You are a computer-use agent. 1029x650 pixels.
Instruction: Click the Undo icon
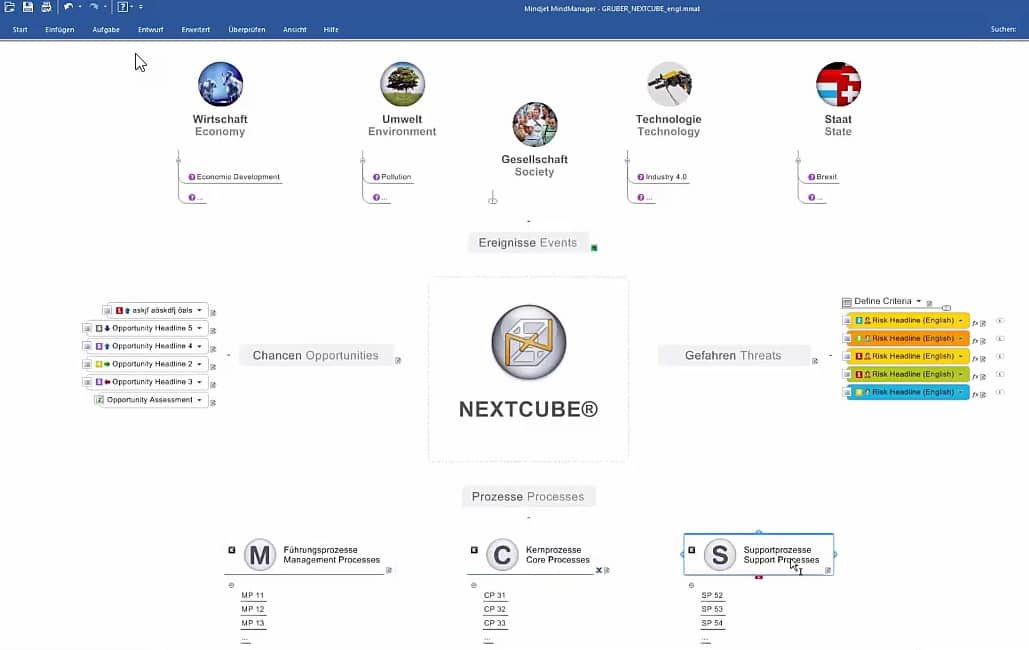67,8
